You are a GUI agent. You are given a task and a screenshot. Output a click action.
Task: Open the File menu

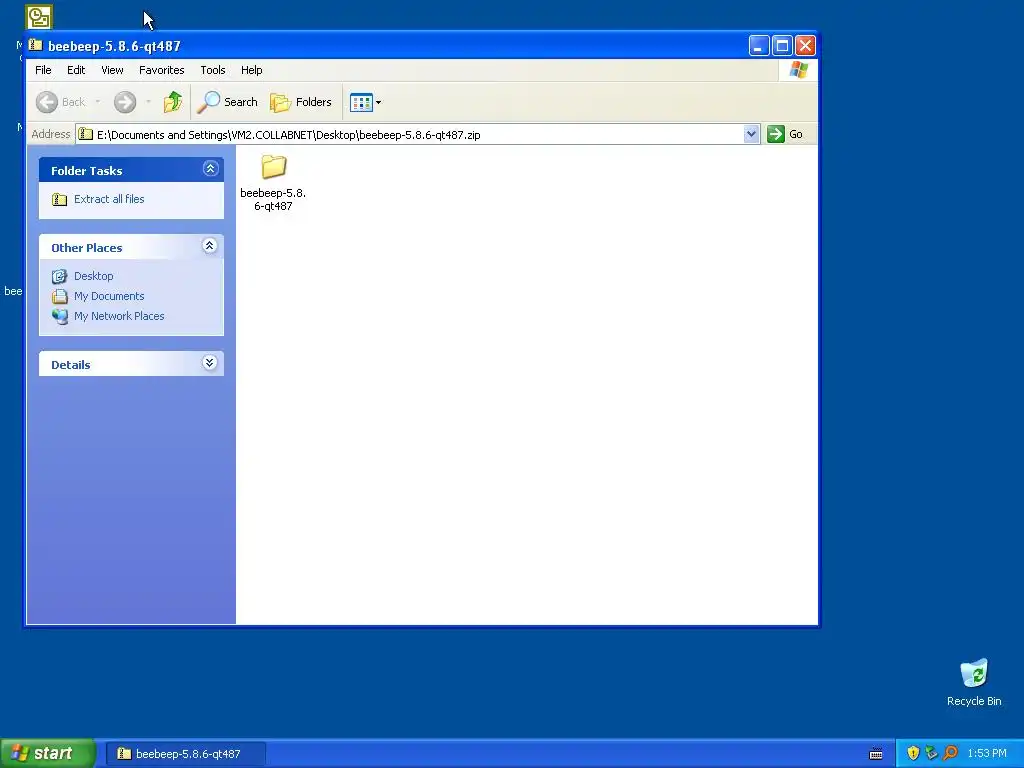(x=43, y=70)
